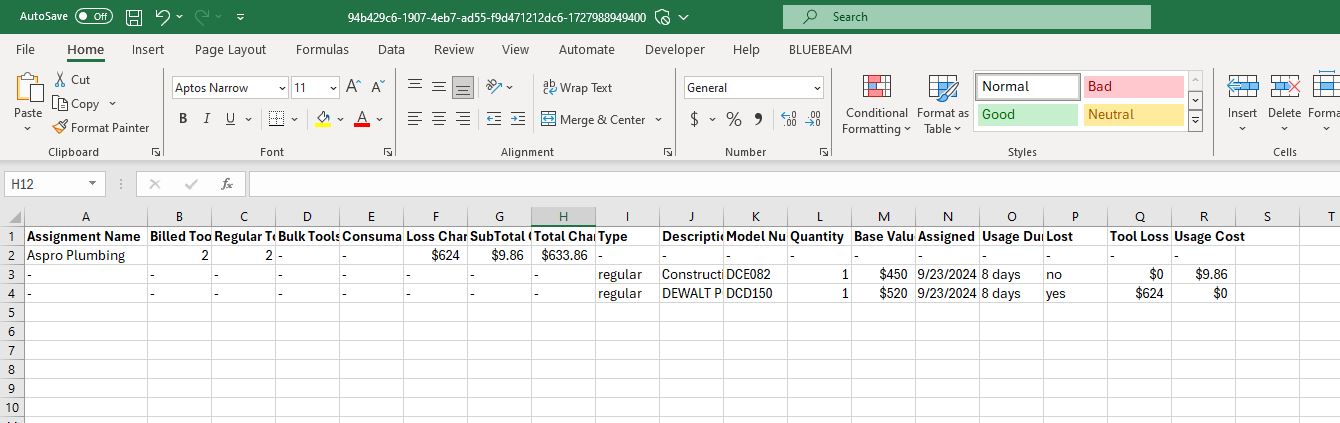Expand the Copy options arrow
The width and height of the screenshot is (1340, 423).
tap(112, 103)
